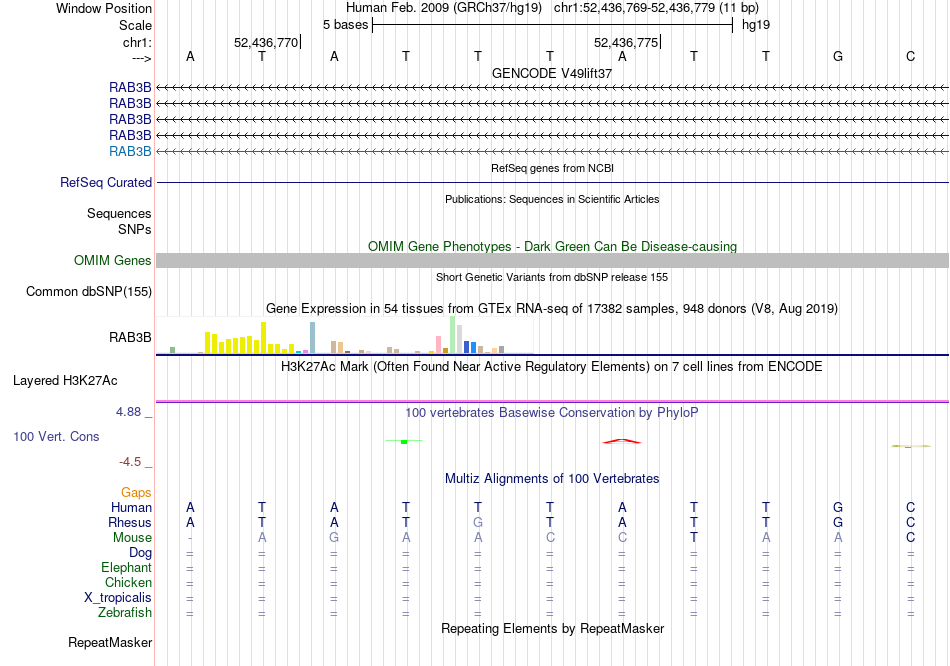Click the OMIM Genes track label
Viewport: 950px width, 666px height.
tap(113, 261)
